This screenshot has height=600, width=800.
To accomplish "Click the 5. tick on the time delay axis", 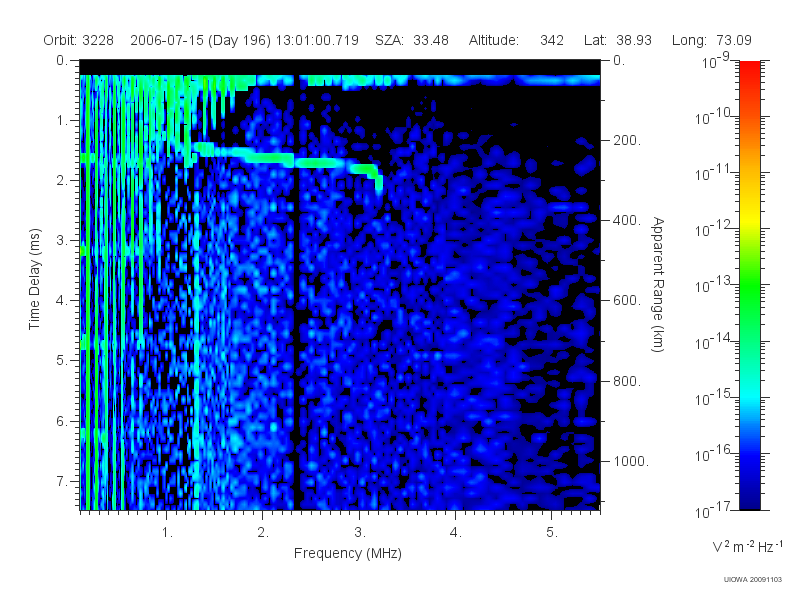I will click(x=61, y=360).
